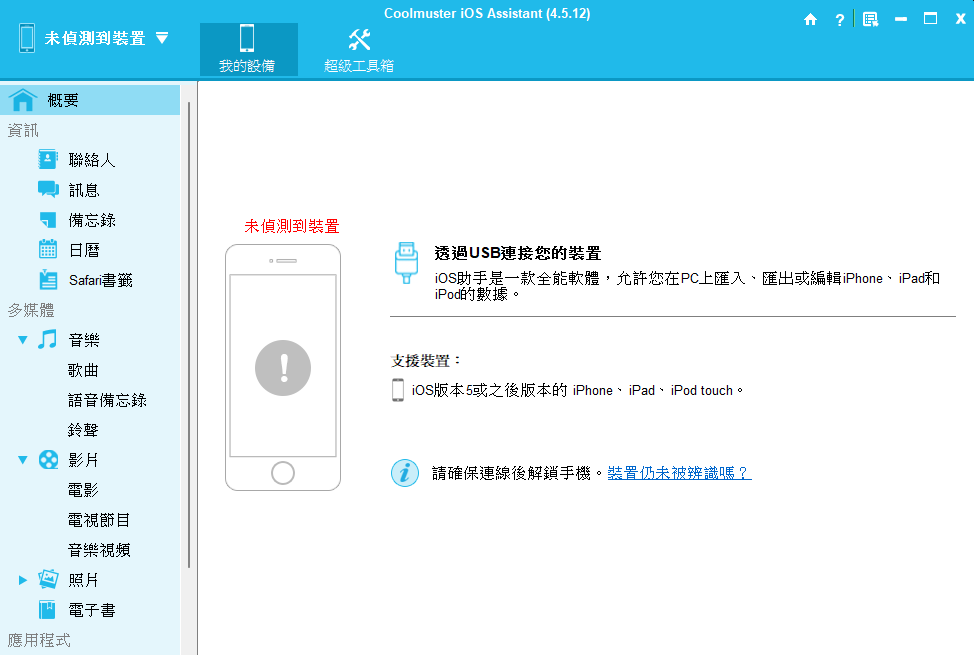The height and width of the screenshot is (655, 974).
Task: Click the phone placeholder image with exclamation mark
Action: pyautogui.click(x=283, y=368)
